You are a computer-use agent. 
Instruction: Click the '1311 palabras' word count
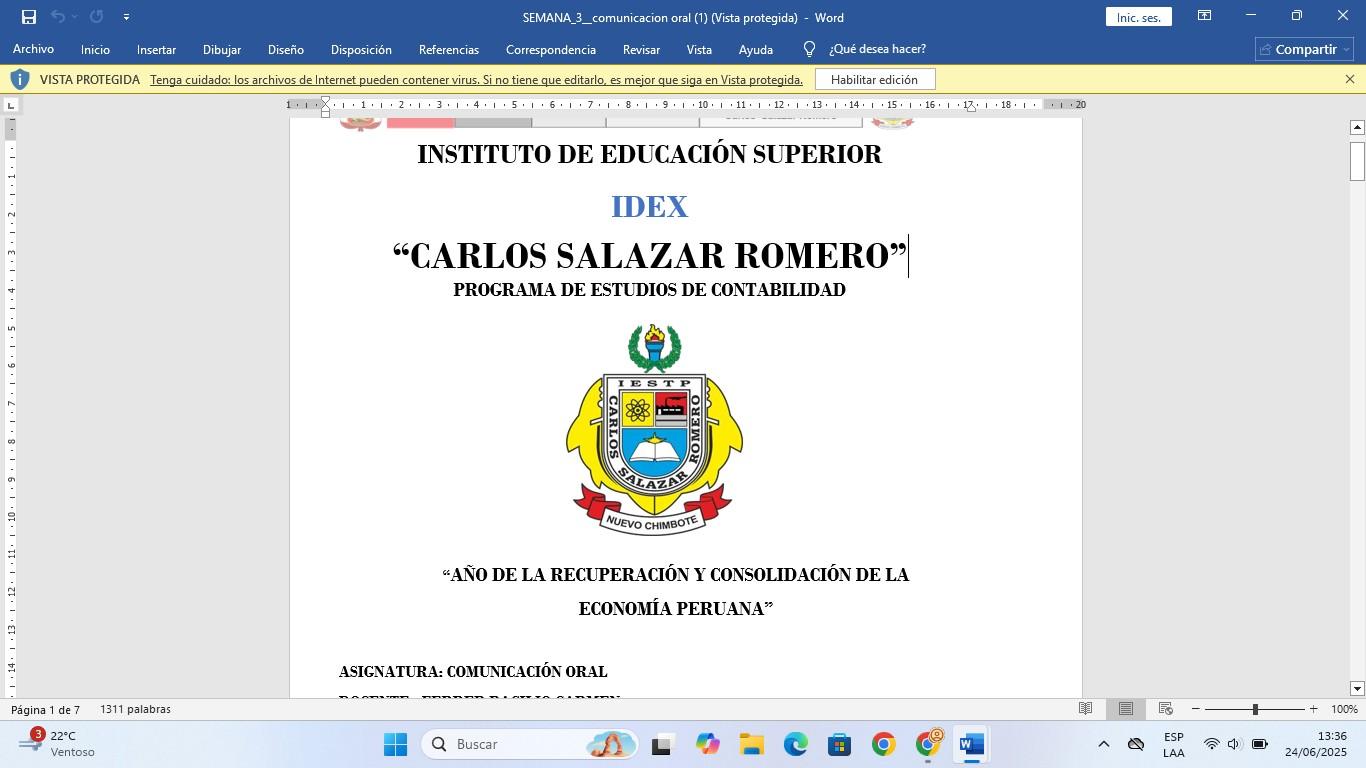(135, 709)
